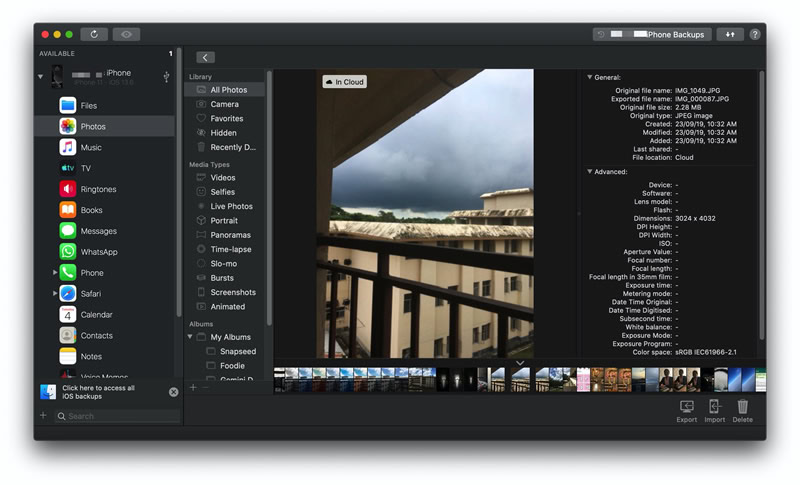Screen dimensions: 800x485
Task: Open the help question mark button
Action: point(755,34)
